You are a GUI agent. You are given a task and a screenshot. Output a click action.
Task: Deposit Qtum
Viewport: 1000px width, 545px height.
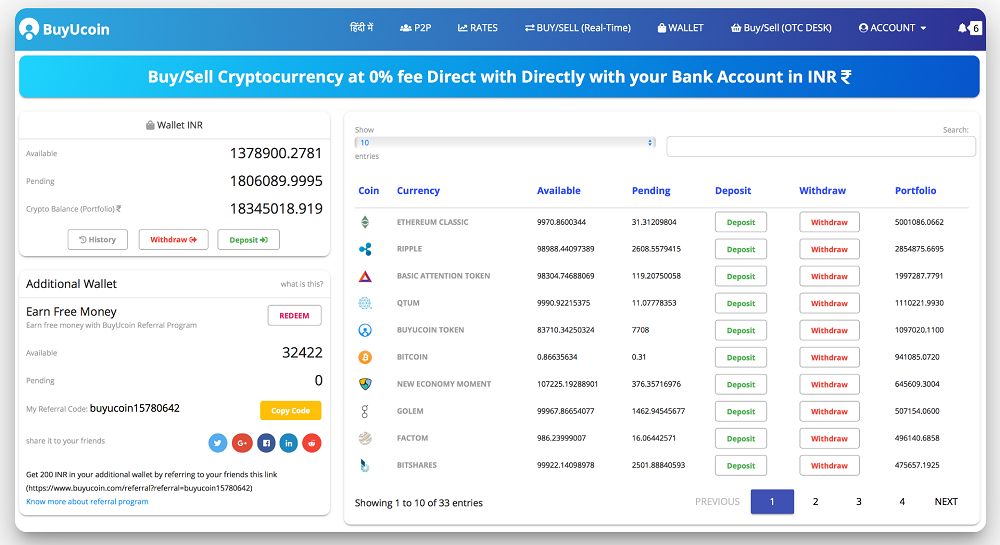coord(740,303)
